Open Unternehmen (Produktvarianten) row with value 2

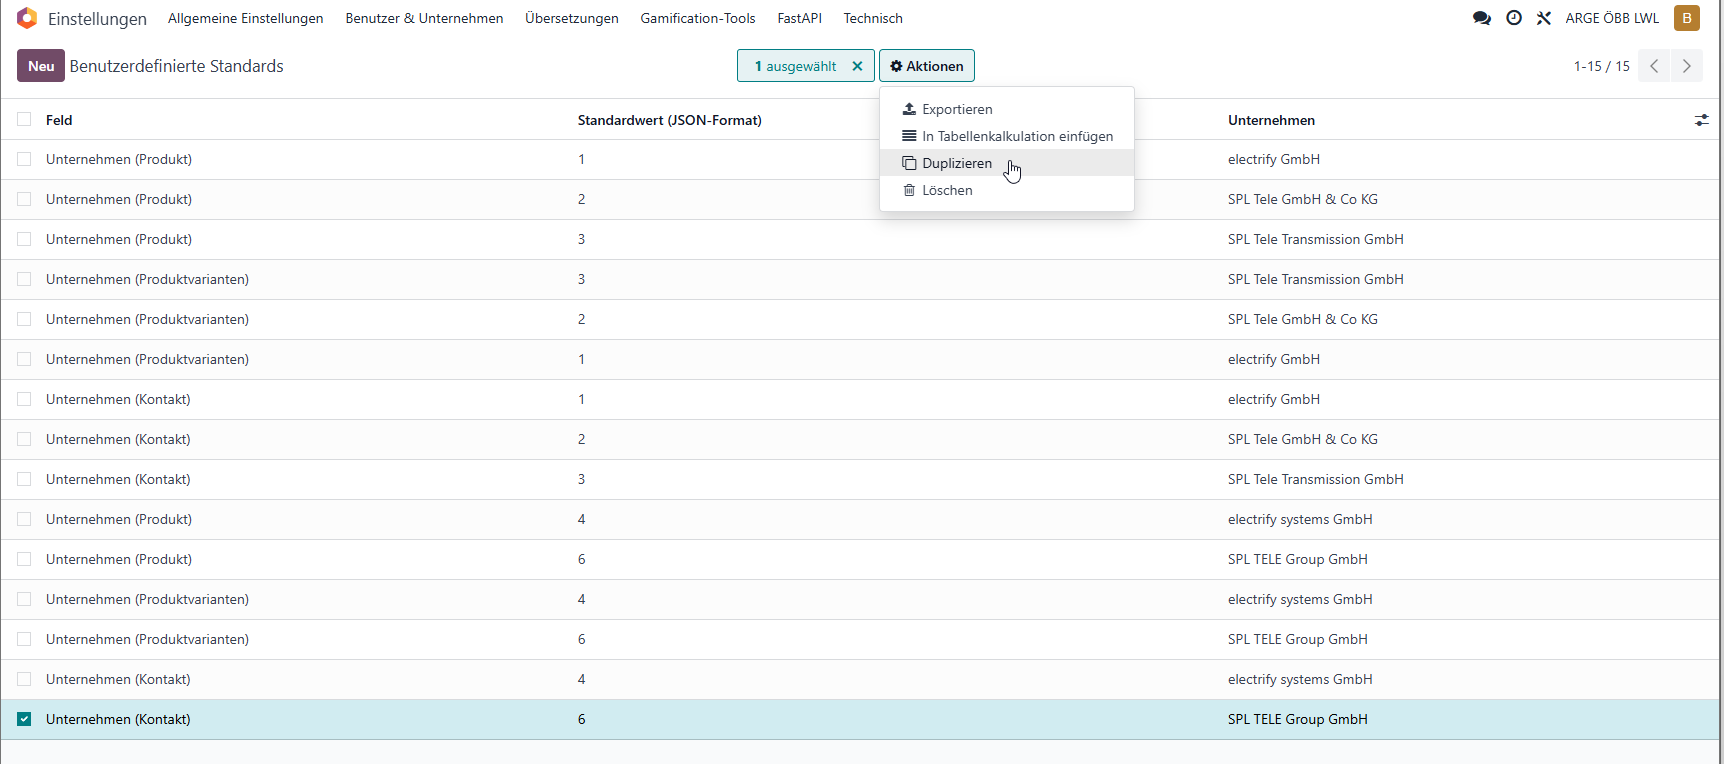tap(860, 319)
